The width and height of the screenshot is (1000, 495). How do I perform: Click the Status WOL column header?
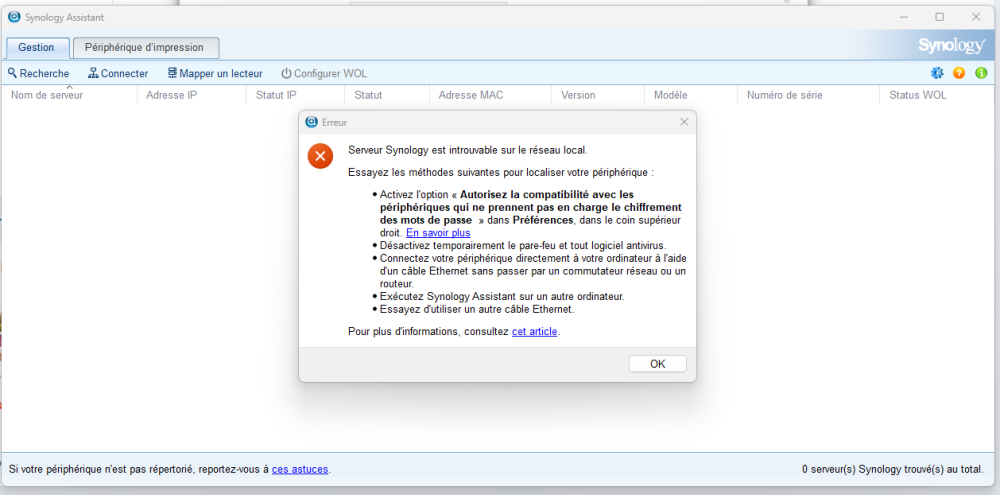(x=938, y=95)
